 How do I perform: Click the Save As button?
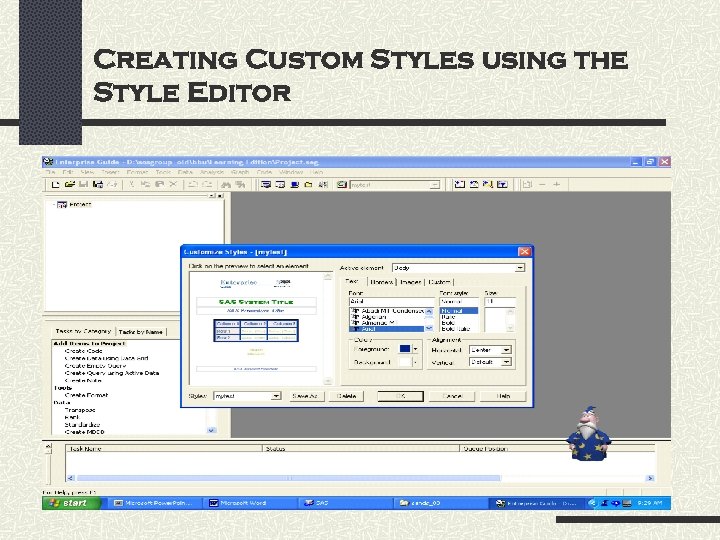click(x=305, y=396)
